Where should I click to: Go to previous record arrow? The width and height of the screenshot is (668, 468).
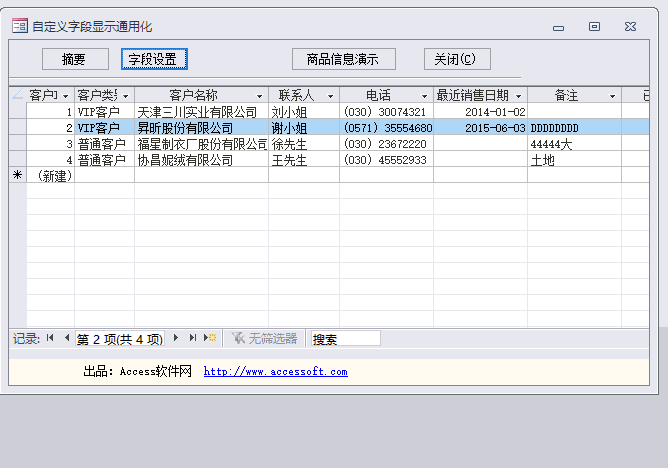coord(67,338)
